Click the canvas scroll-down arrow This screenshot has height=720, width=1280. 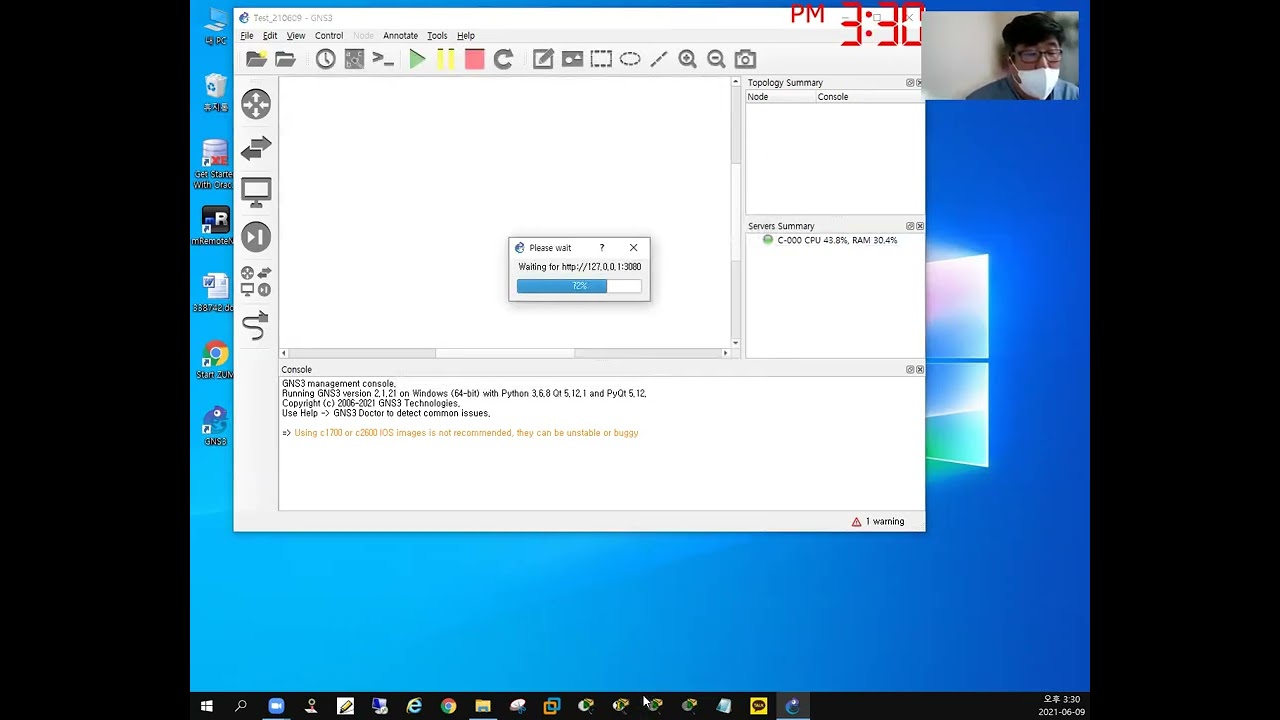tap(736, 343)
